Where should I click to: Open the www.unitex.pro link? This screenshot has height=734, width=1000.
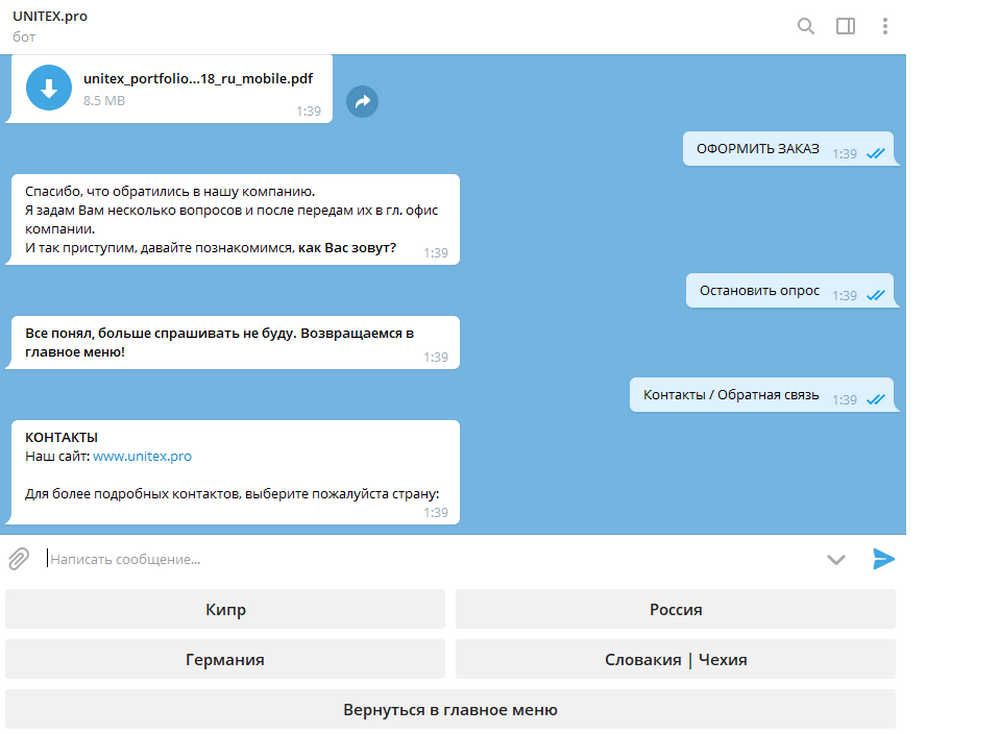point(142,456)
